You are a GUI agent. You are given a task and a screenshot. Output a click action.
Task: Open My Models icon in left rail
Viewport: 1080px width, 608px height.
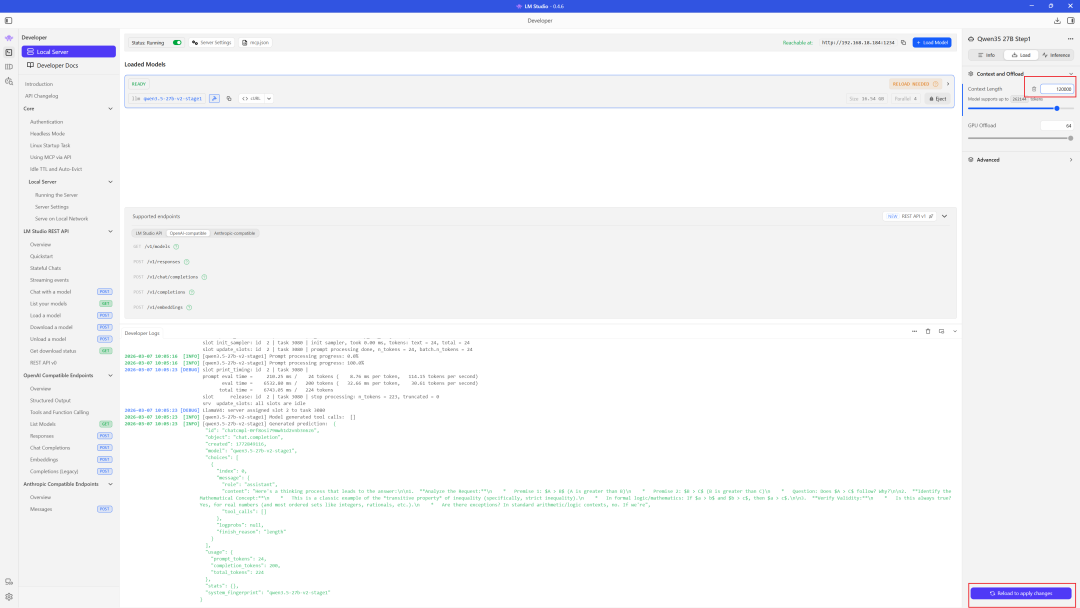[x=9, y=67]
